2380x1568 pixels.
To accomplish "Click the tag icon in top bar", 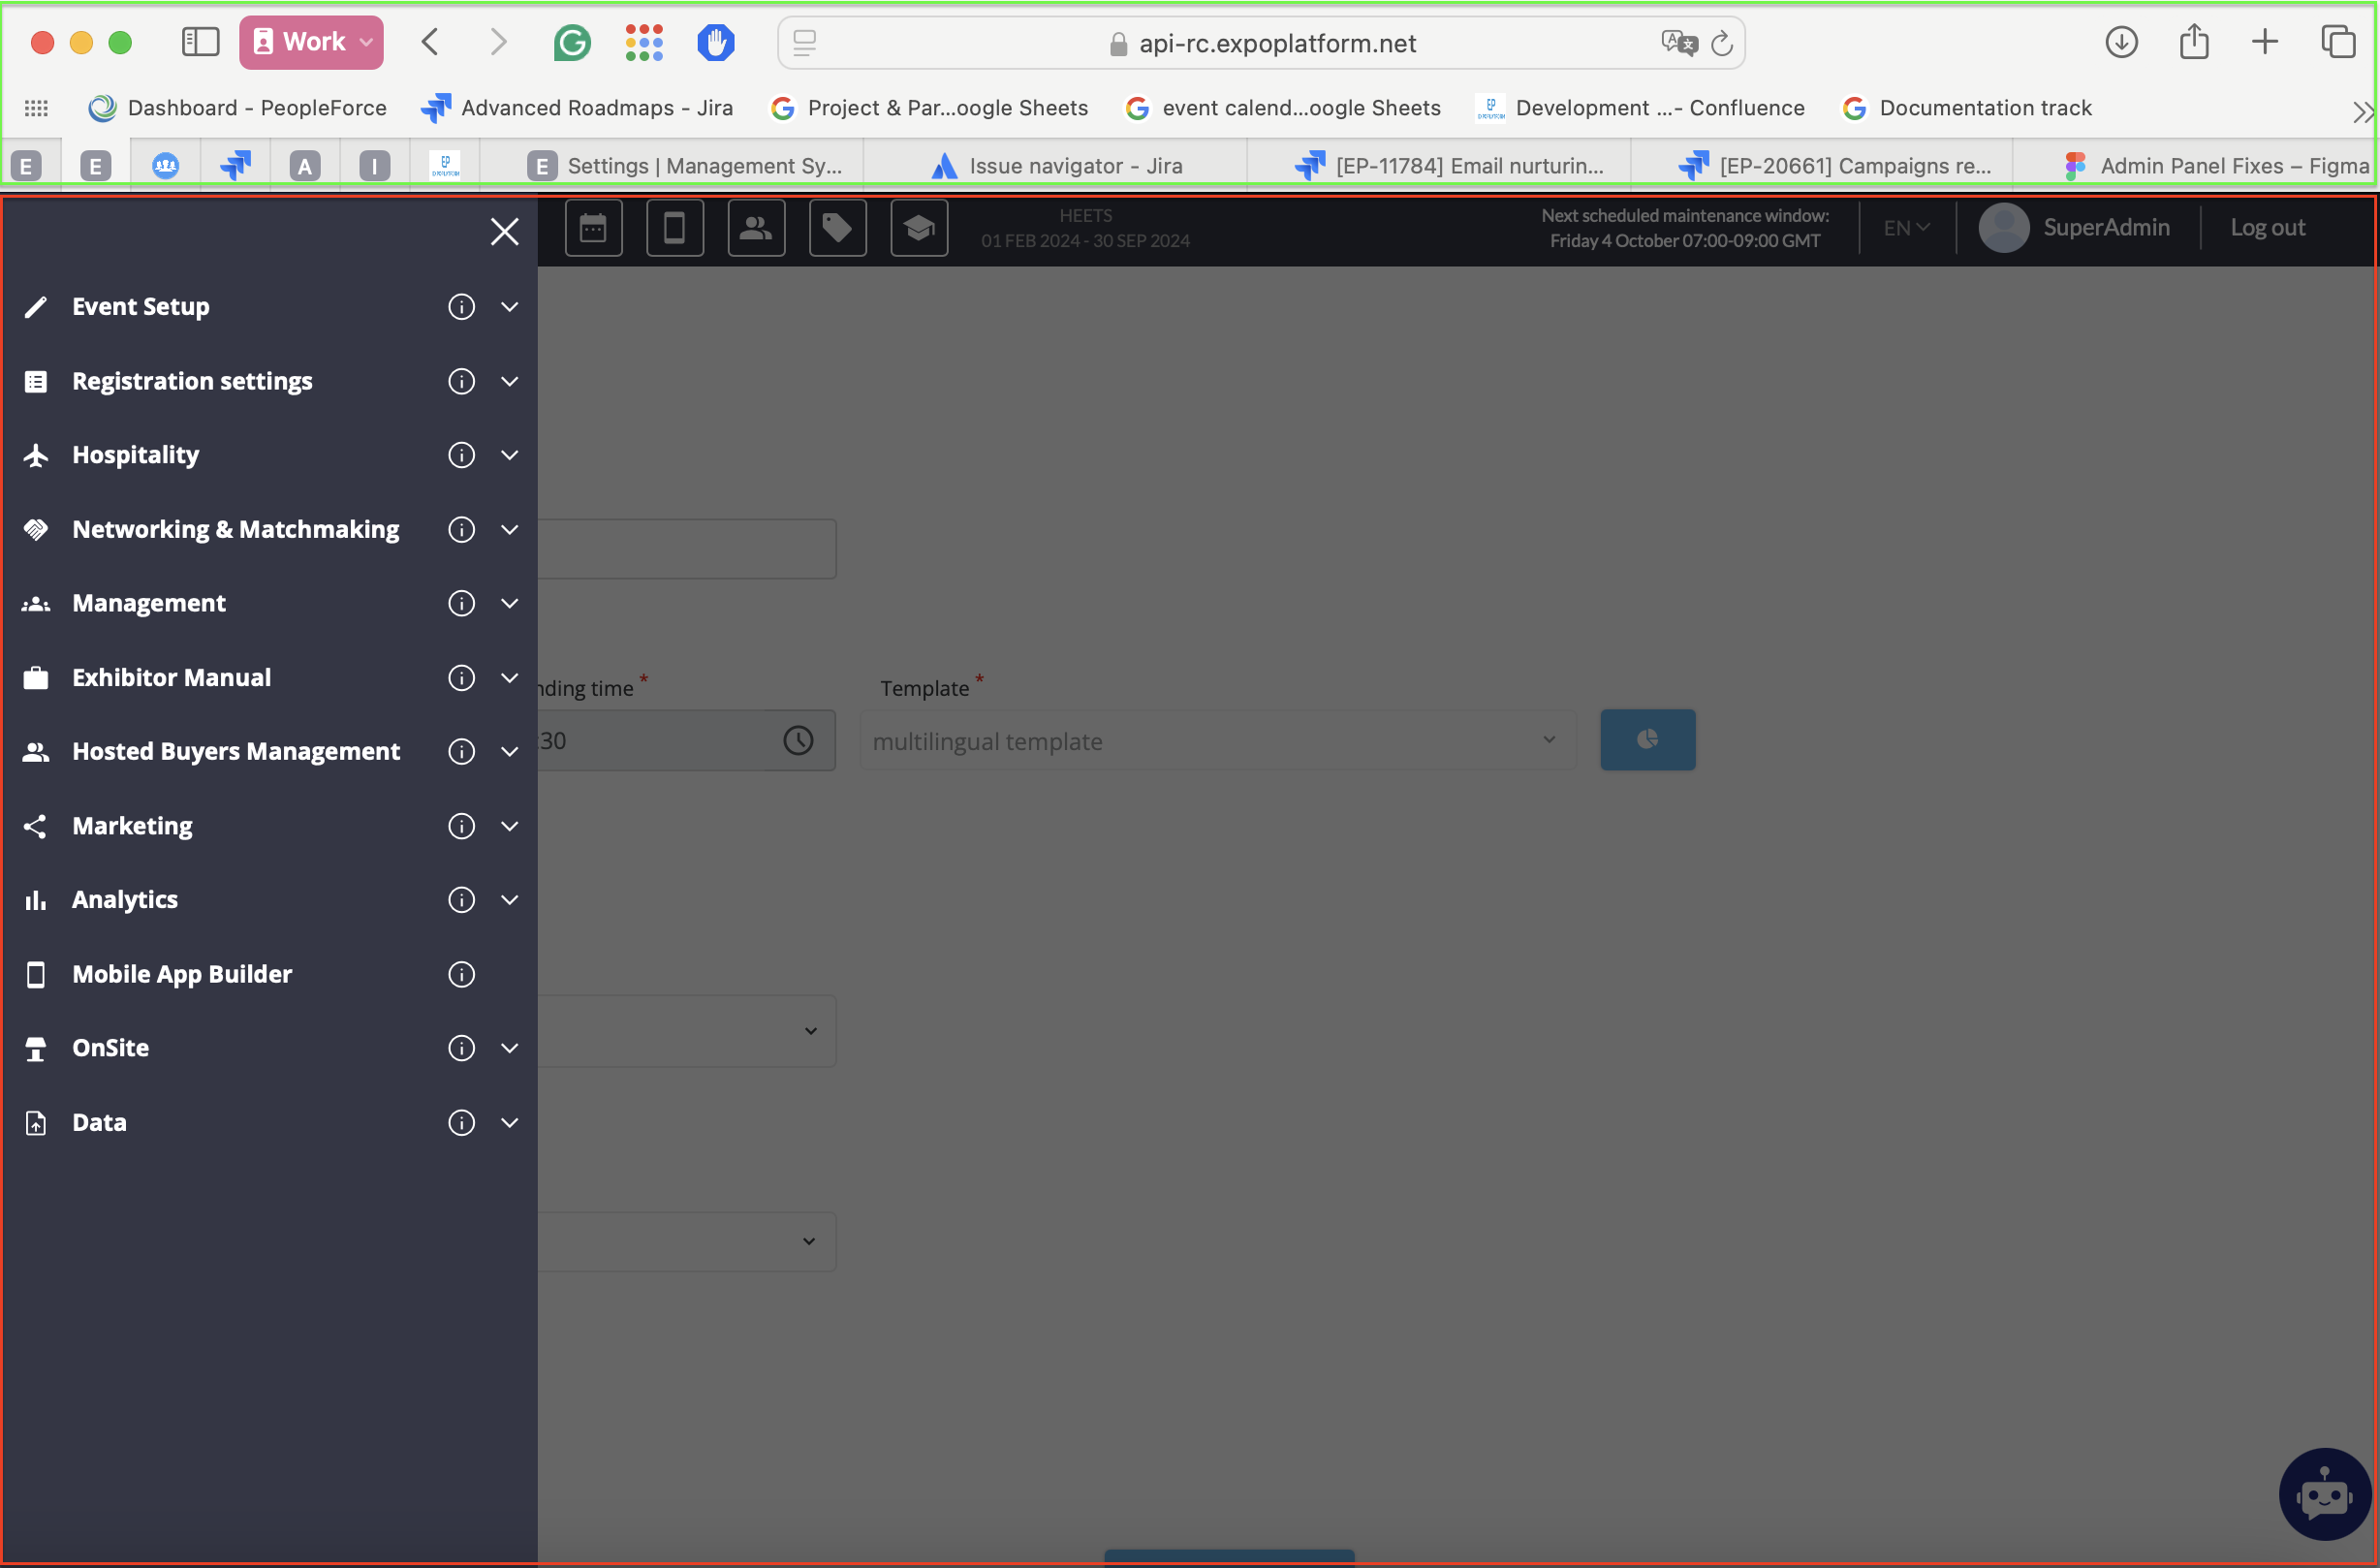I will 837,228.
